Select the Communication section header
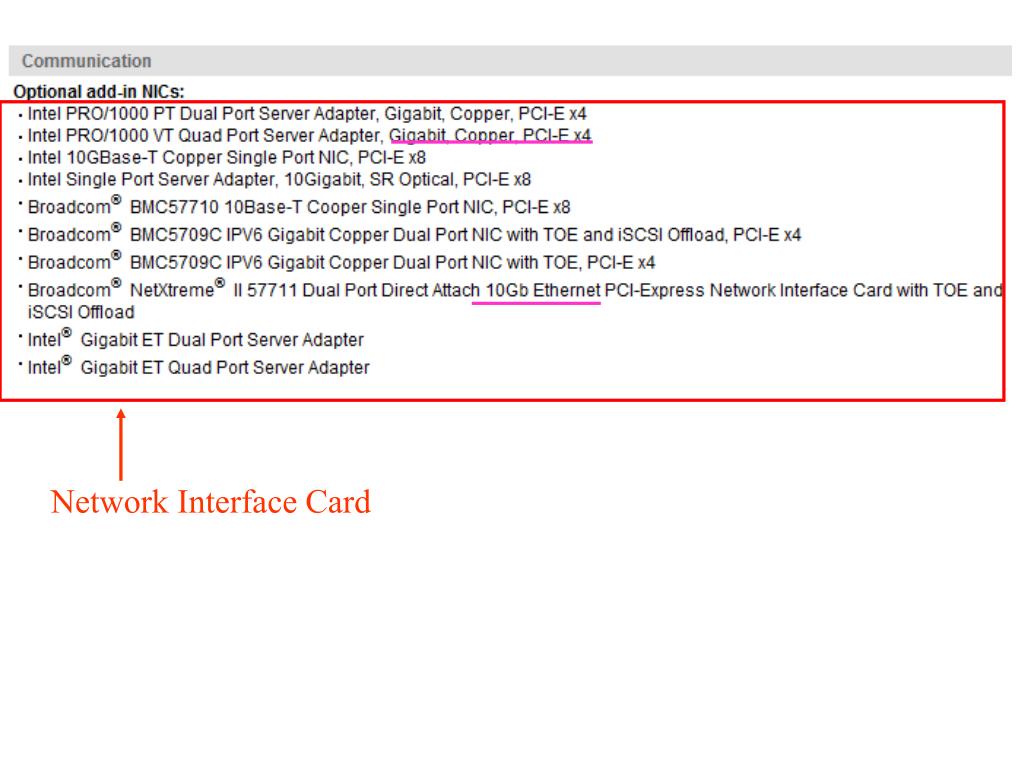 pyautogui.click(x=510, y=61)
